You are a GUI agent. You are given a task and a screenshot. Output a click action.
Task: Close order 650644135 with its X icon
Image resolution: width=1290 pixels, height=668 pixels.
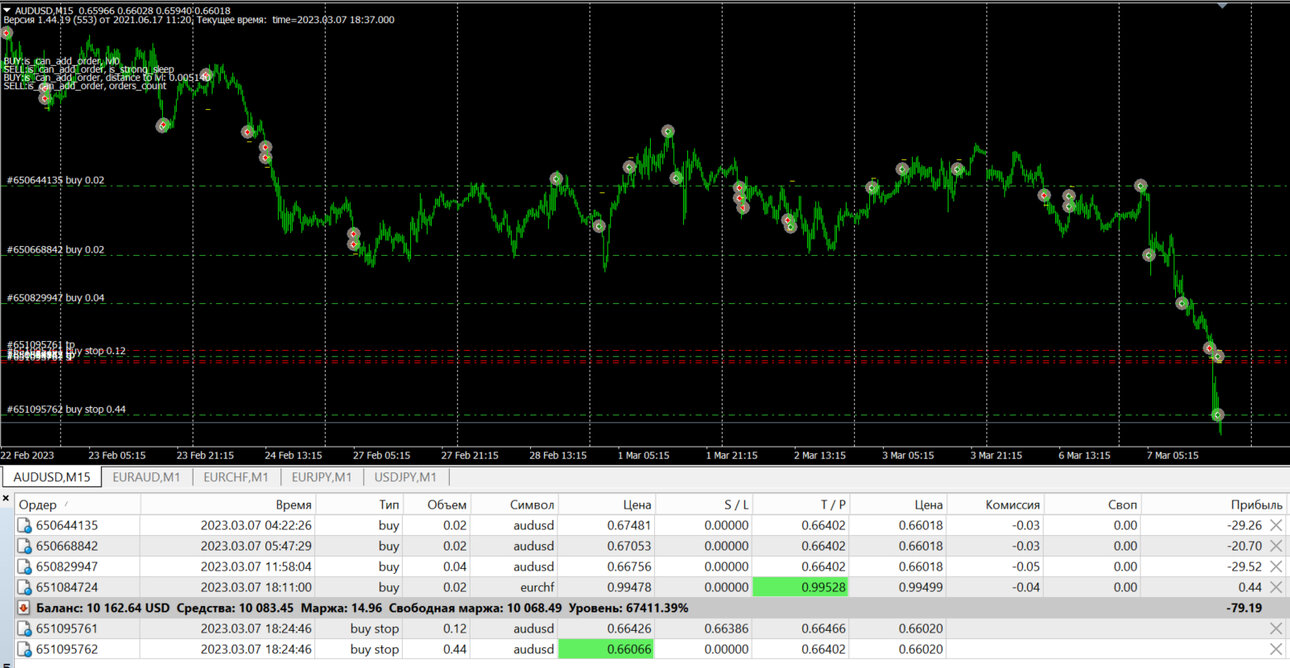tap(1276, 525)
